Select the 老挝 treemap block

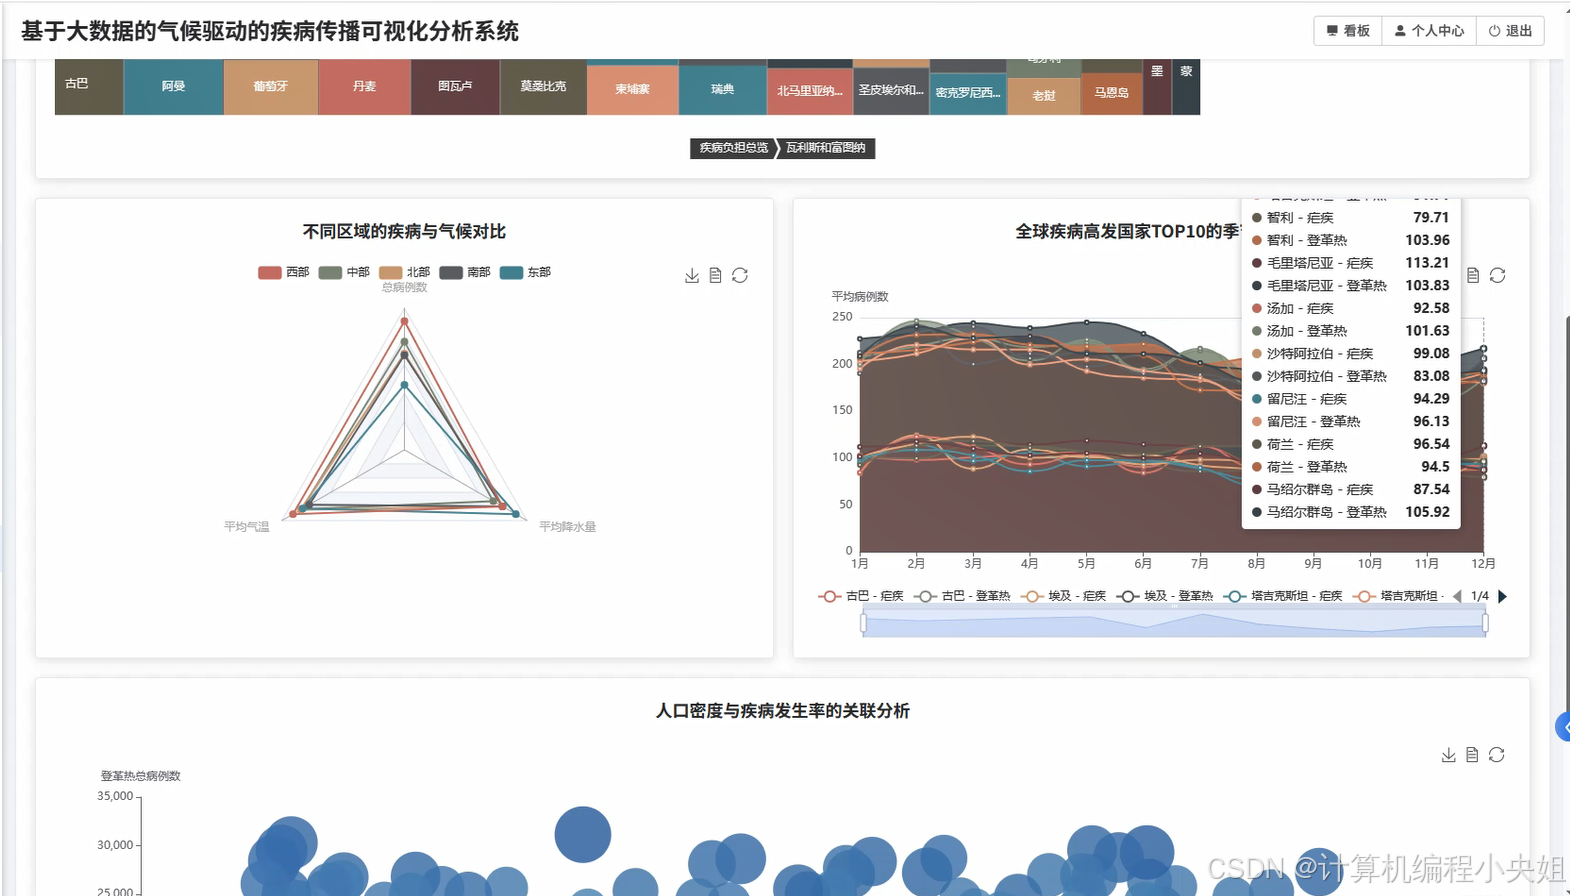[x=1044, y=96]
